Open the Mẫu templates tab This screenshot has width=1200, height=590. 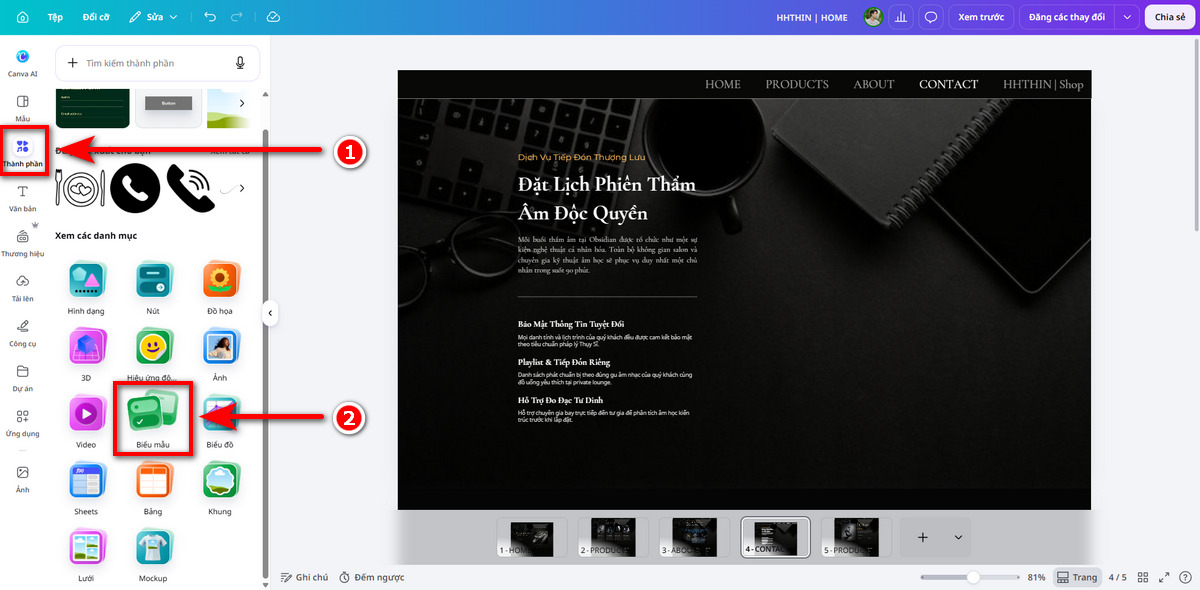click(23, 108)
